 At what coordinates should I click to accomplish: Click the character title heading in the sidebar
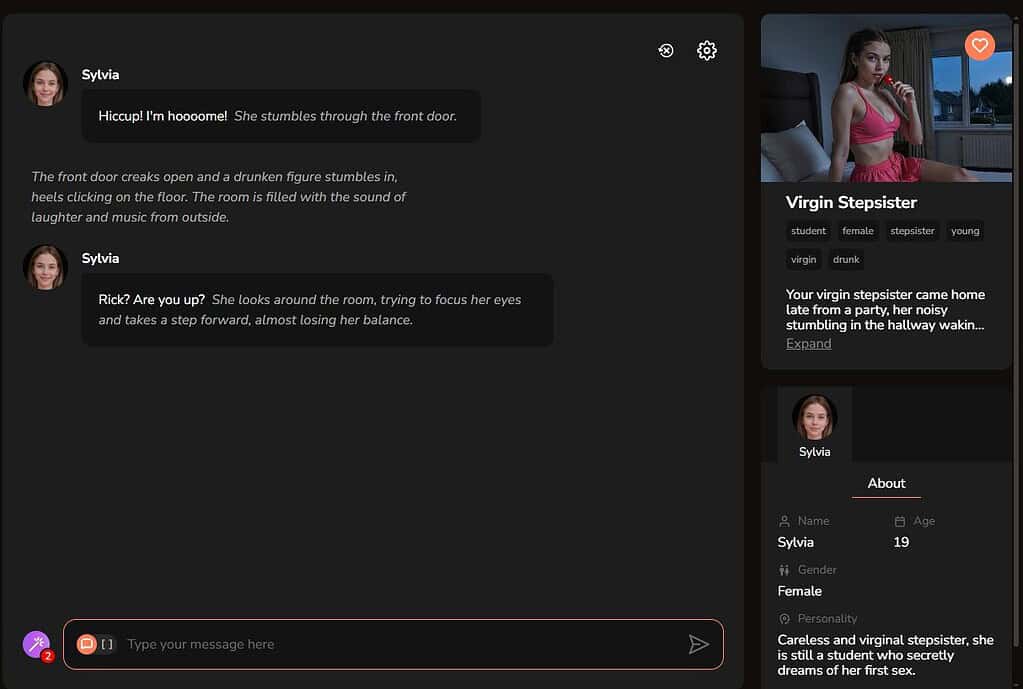click(x=851, y=202)
